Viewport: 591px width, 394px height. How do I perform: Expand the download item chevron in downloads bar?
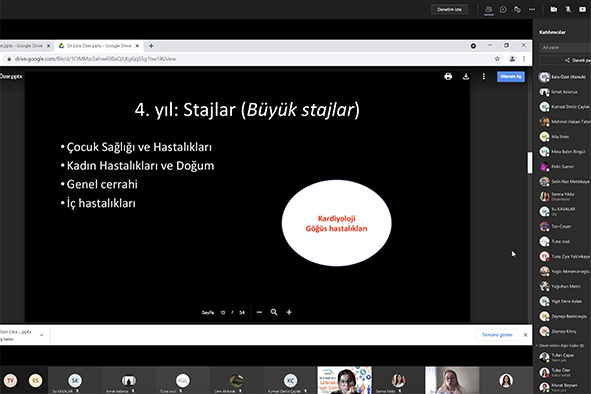coord(41,335)
